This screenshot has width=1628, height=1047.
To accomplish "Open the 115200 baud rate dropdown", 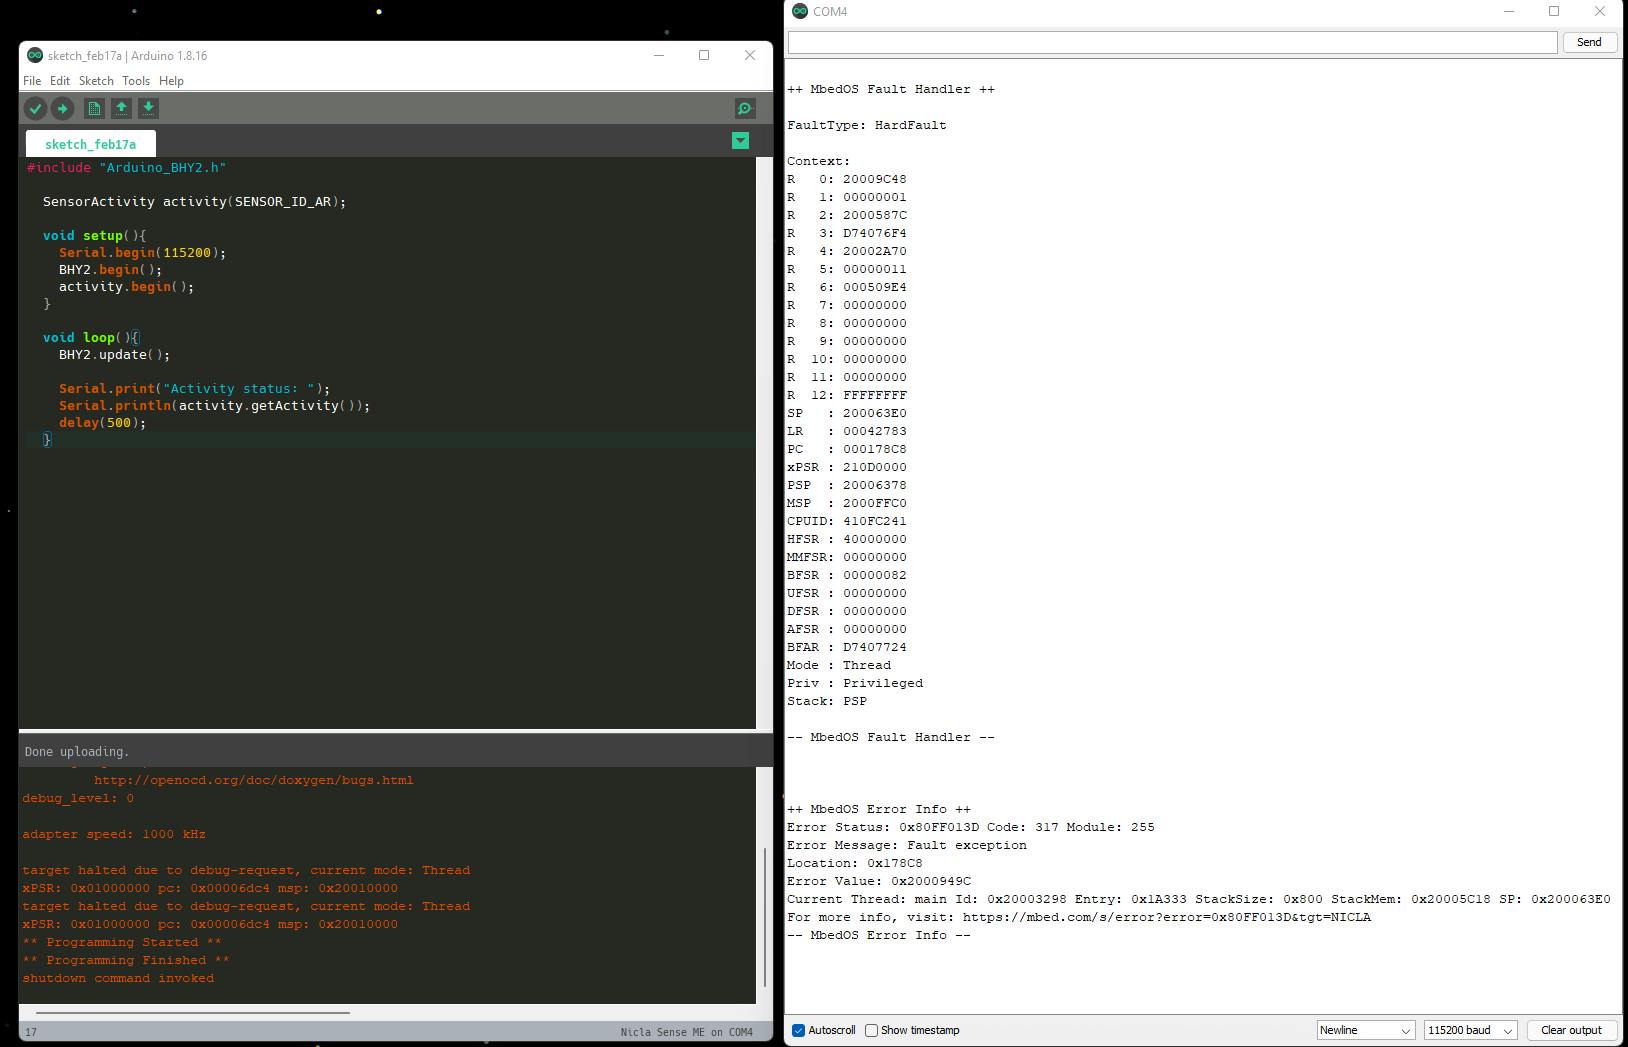I will [1470, 1030].
